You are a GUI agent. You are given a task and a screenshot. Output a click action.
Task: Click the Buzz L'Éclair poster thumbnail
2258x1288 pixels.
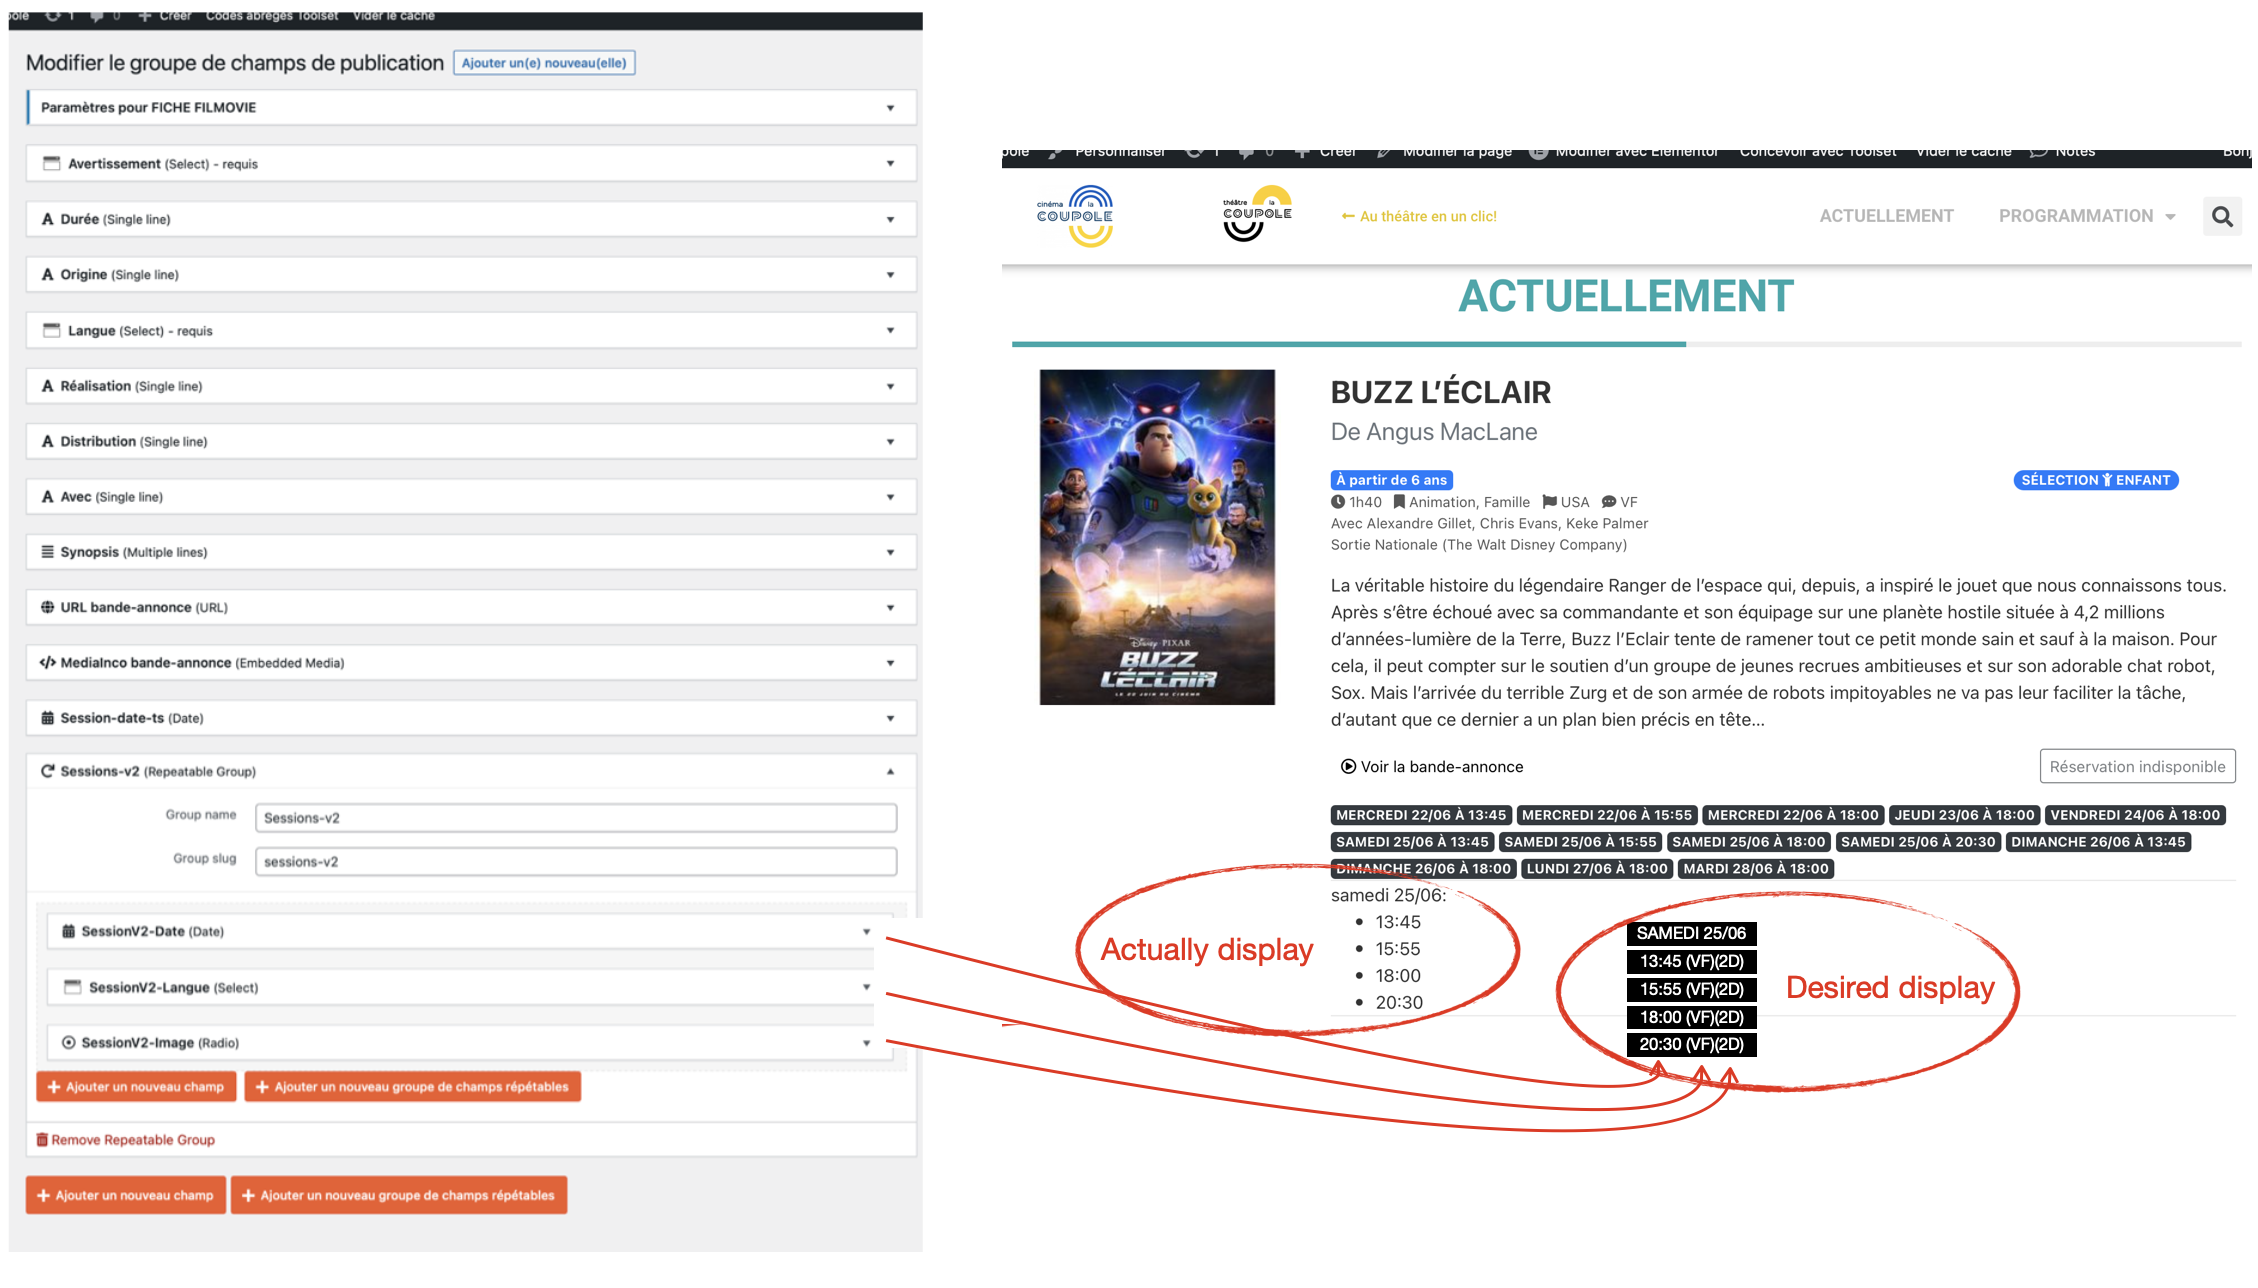click(1157, 537)
